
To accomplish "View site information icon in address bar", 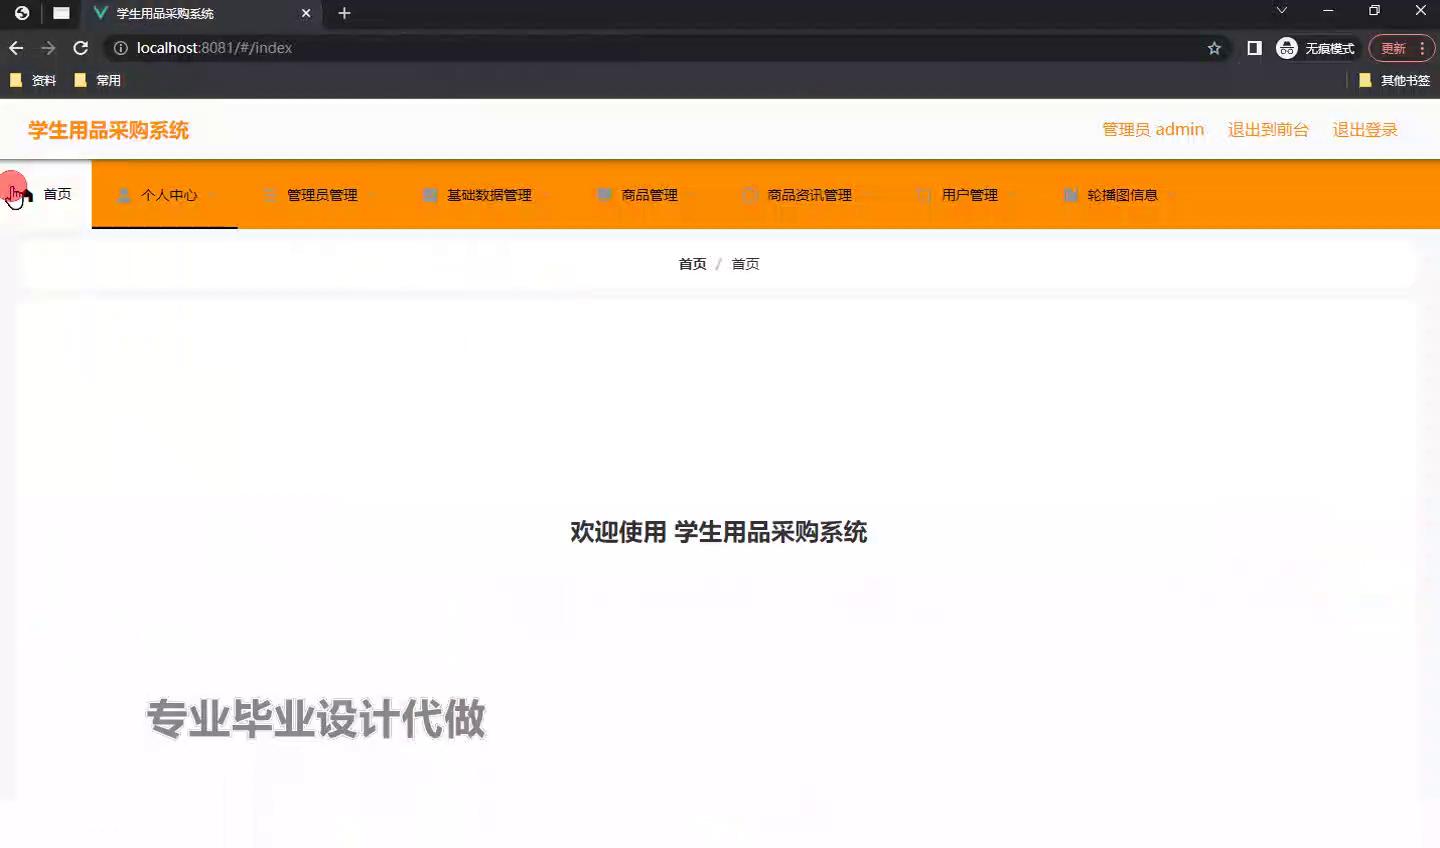I will click(120, 48).
